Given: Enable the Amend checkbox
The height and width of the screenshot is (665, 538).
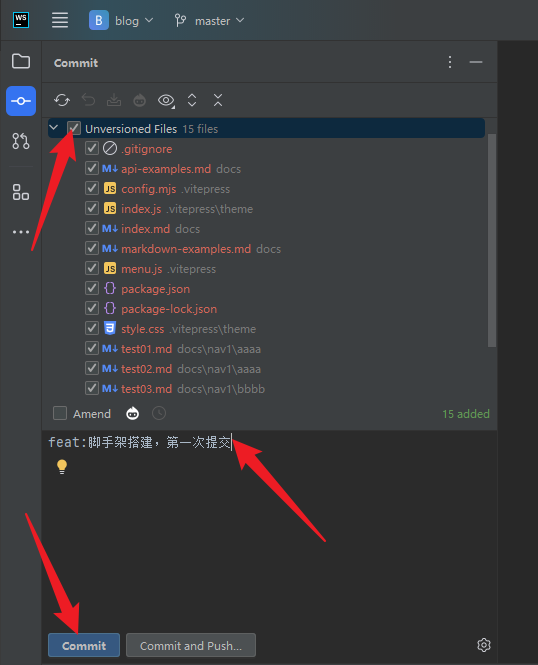Looking at the screenshot, I should [x=60, y=413].
